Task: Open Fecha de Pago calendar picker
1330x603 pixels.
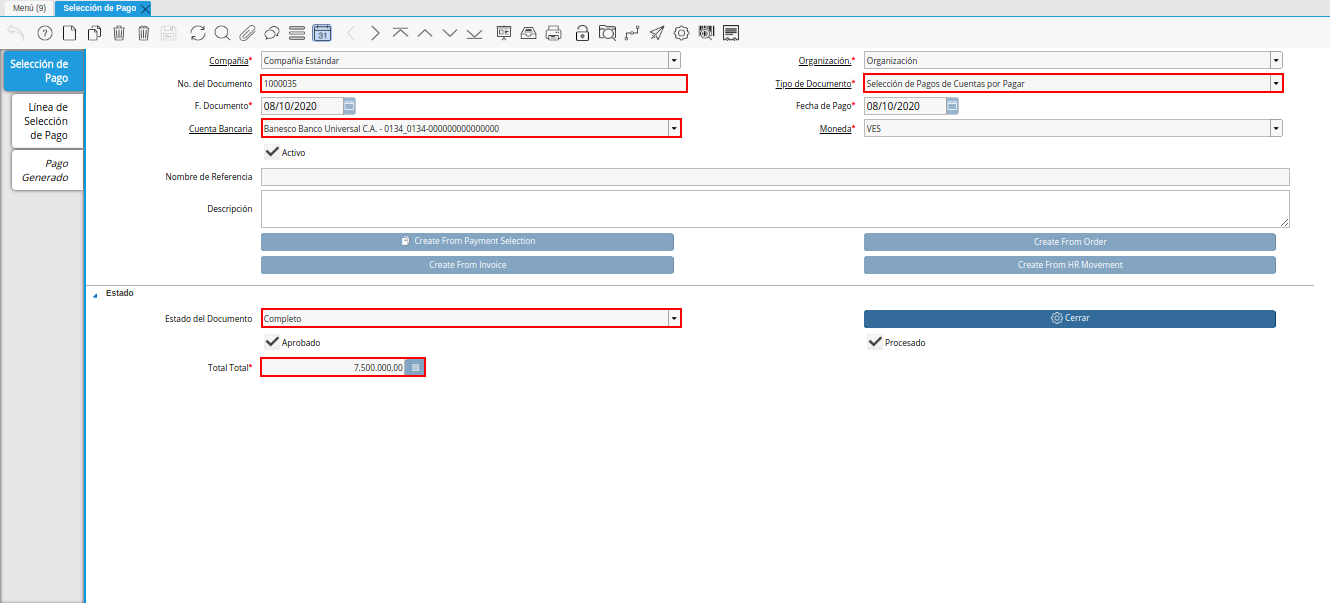Action: click(952, 105)
